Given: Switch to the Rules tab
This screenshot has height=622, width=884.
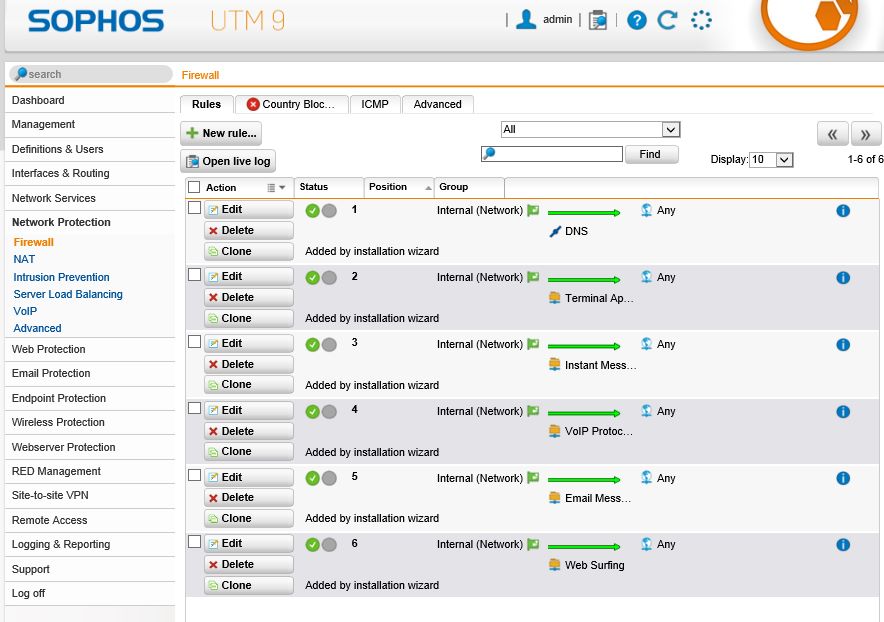Looking at the screenshot, I should pos(206,104).
